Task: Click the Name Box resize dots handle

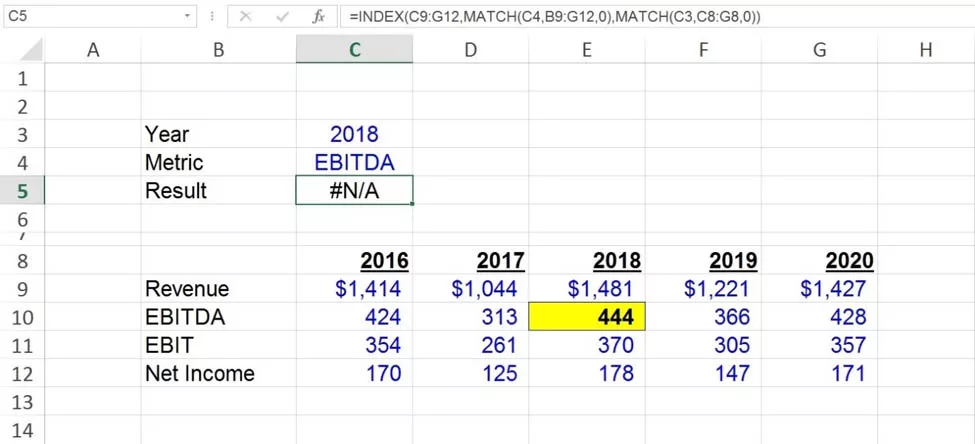Action: pyautogui.click(x=214, y=17)
